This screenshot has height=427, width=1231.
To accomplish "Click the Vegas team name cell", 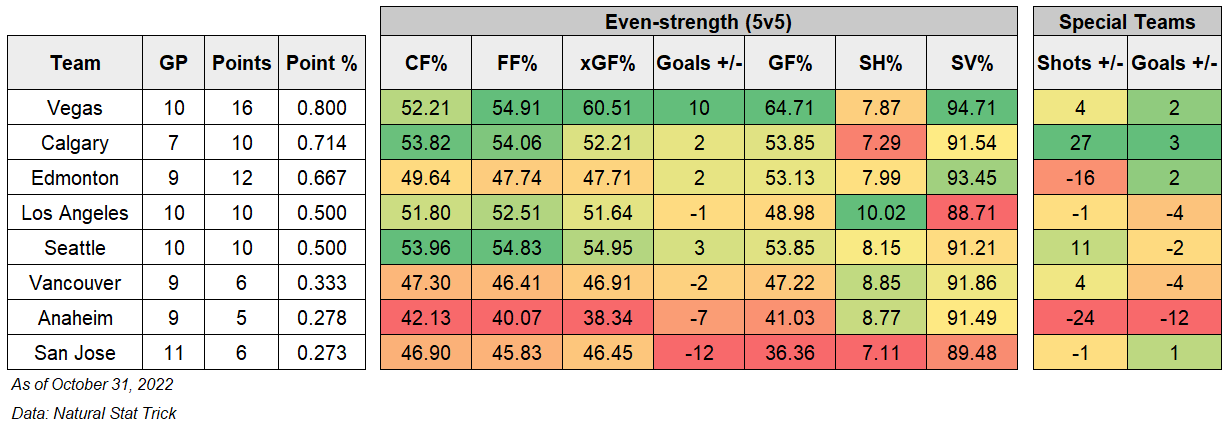I will click(x=76, y=108).
